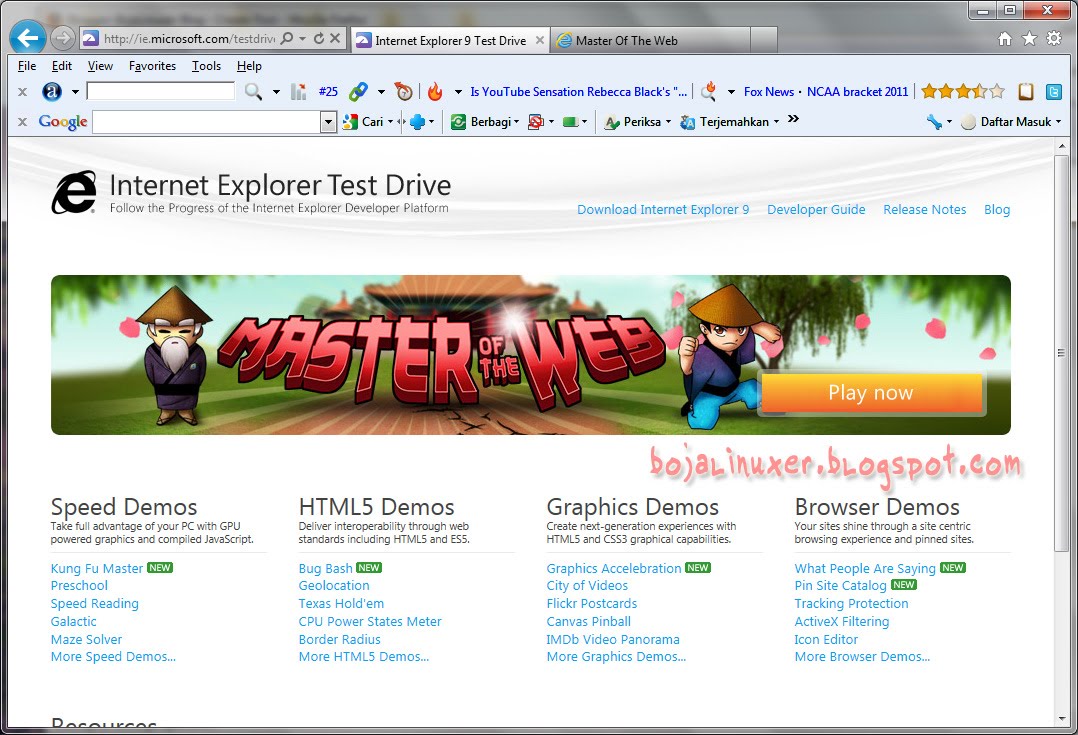Open the Tools menu

pos(206,66)
